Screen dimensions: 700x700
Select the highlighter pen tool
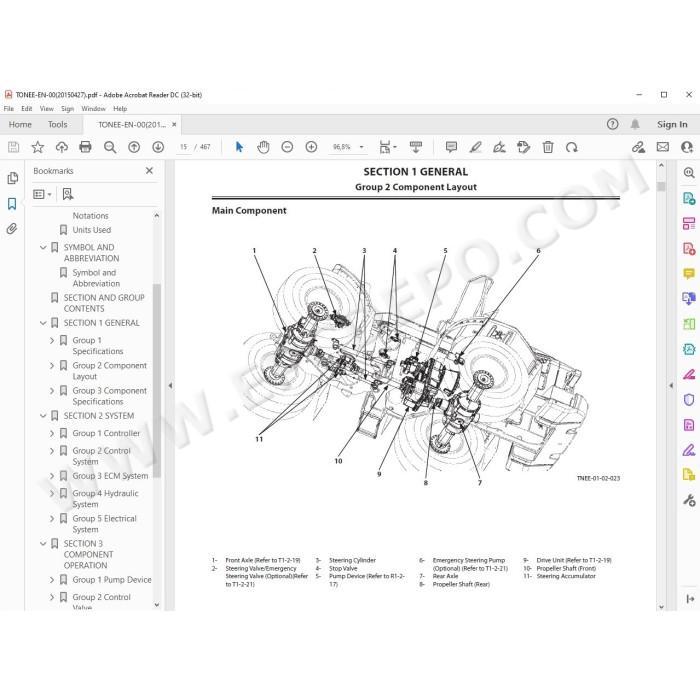point(475,147)
